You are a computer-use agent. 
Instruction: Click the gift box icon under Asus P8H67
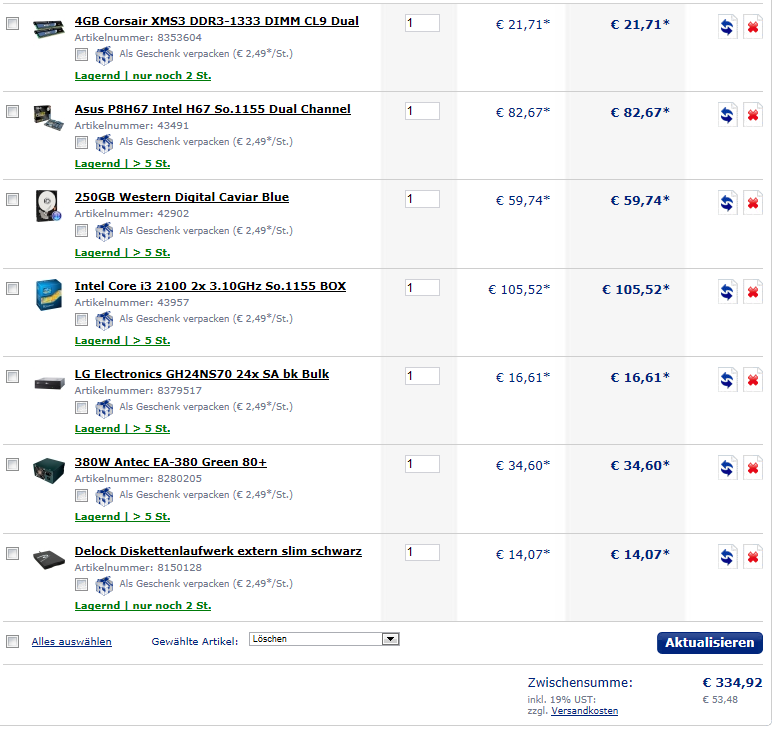pos(104,142)
